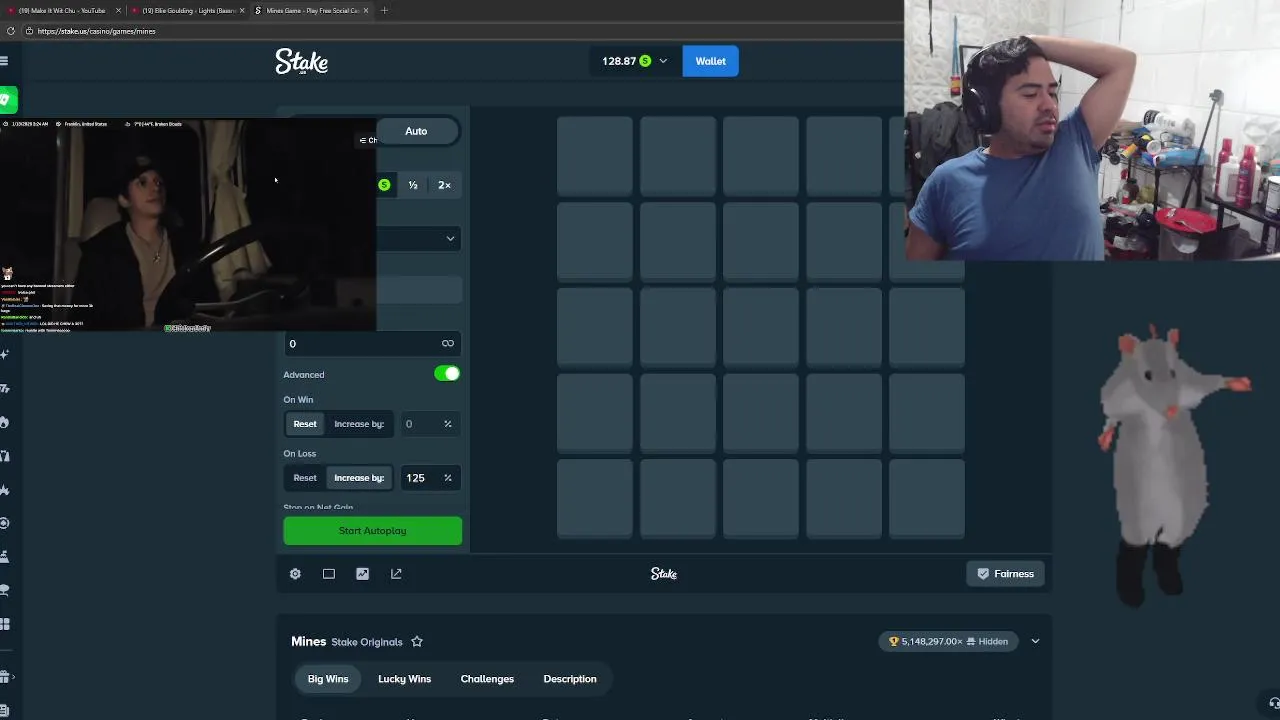Open a new browser tab with plus
The height and width of the screenshot is (720, 1280).
pyautogui.click(x=384, y=10)
